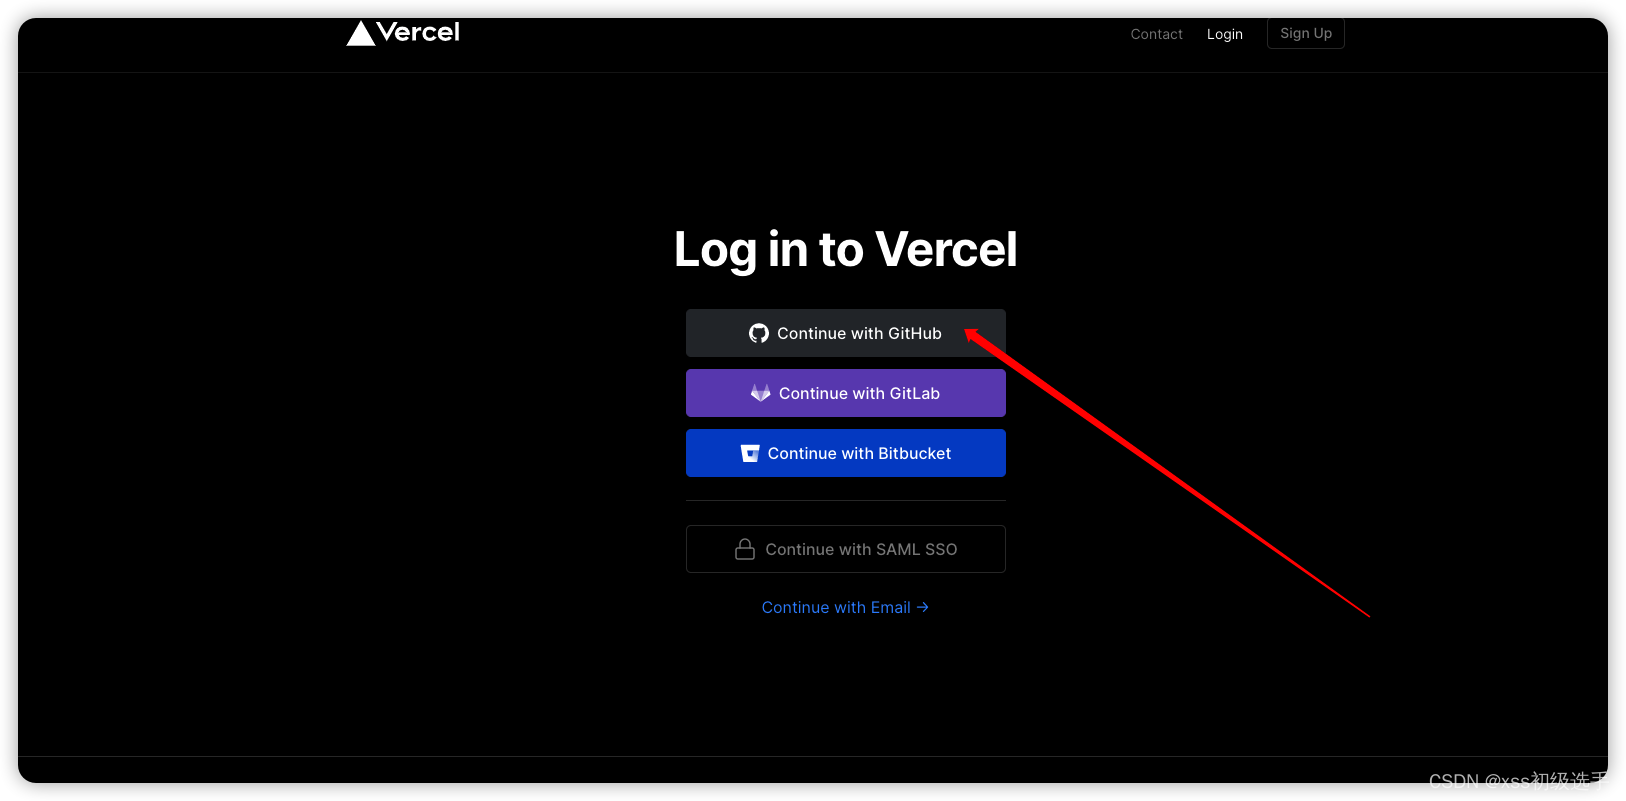Viewport: 1626px width, 801px height.
Task: Click the GitHub logo icon
Action: (x=758, y=333)
